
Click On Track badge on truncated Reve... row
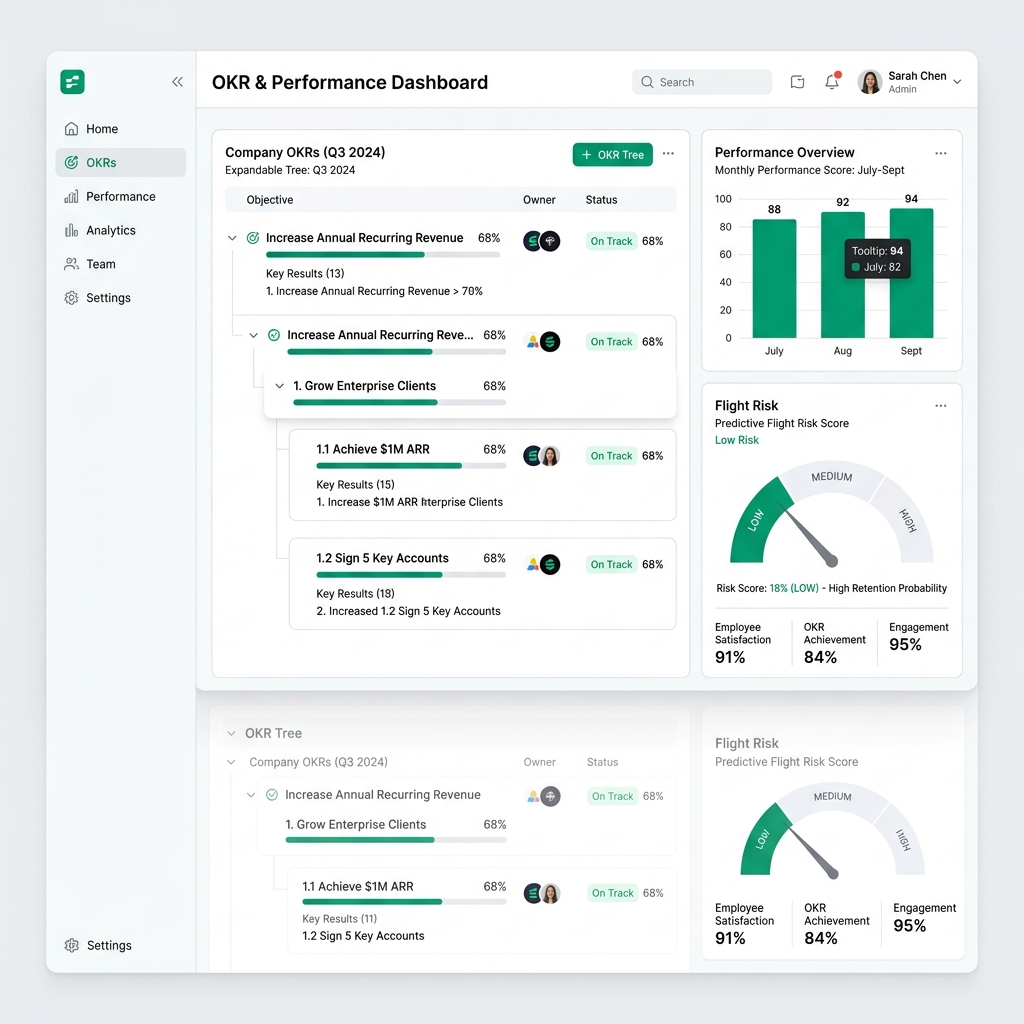tap(611, 342)
